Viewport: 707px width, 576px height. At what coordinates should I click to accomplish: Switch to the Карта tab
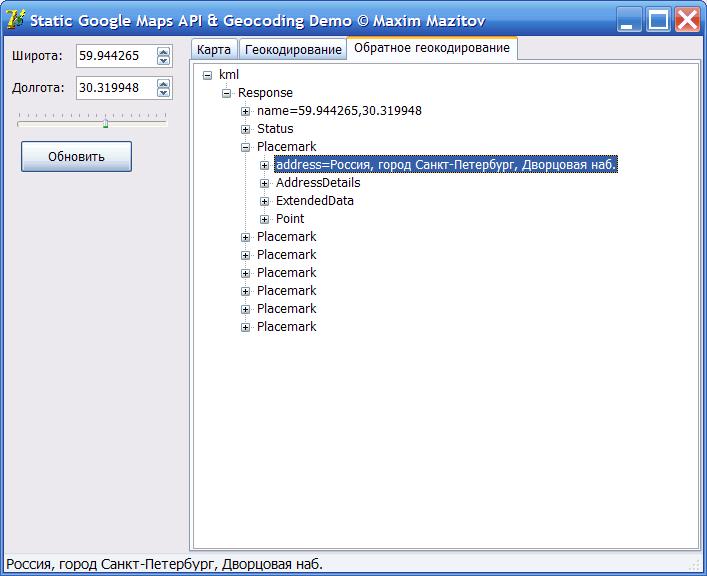[214, 49]
